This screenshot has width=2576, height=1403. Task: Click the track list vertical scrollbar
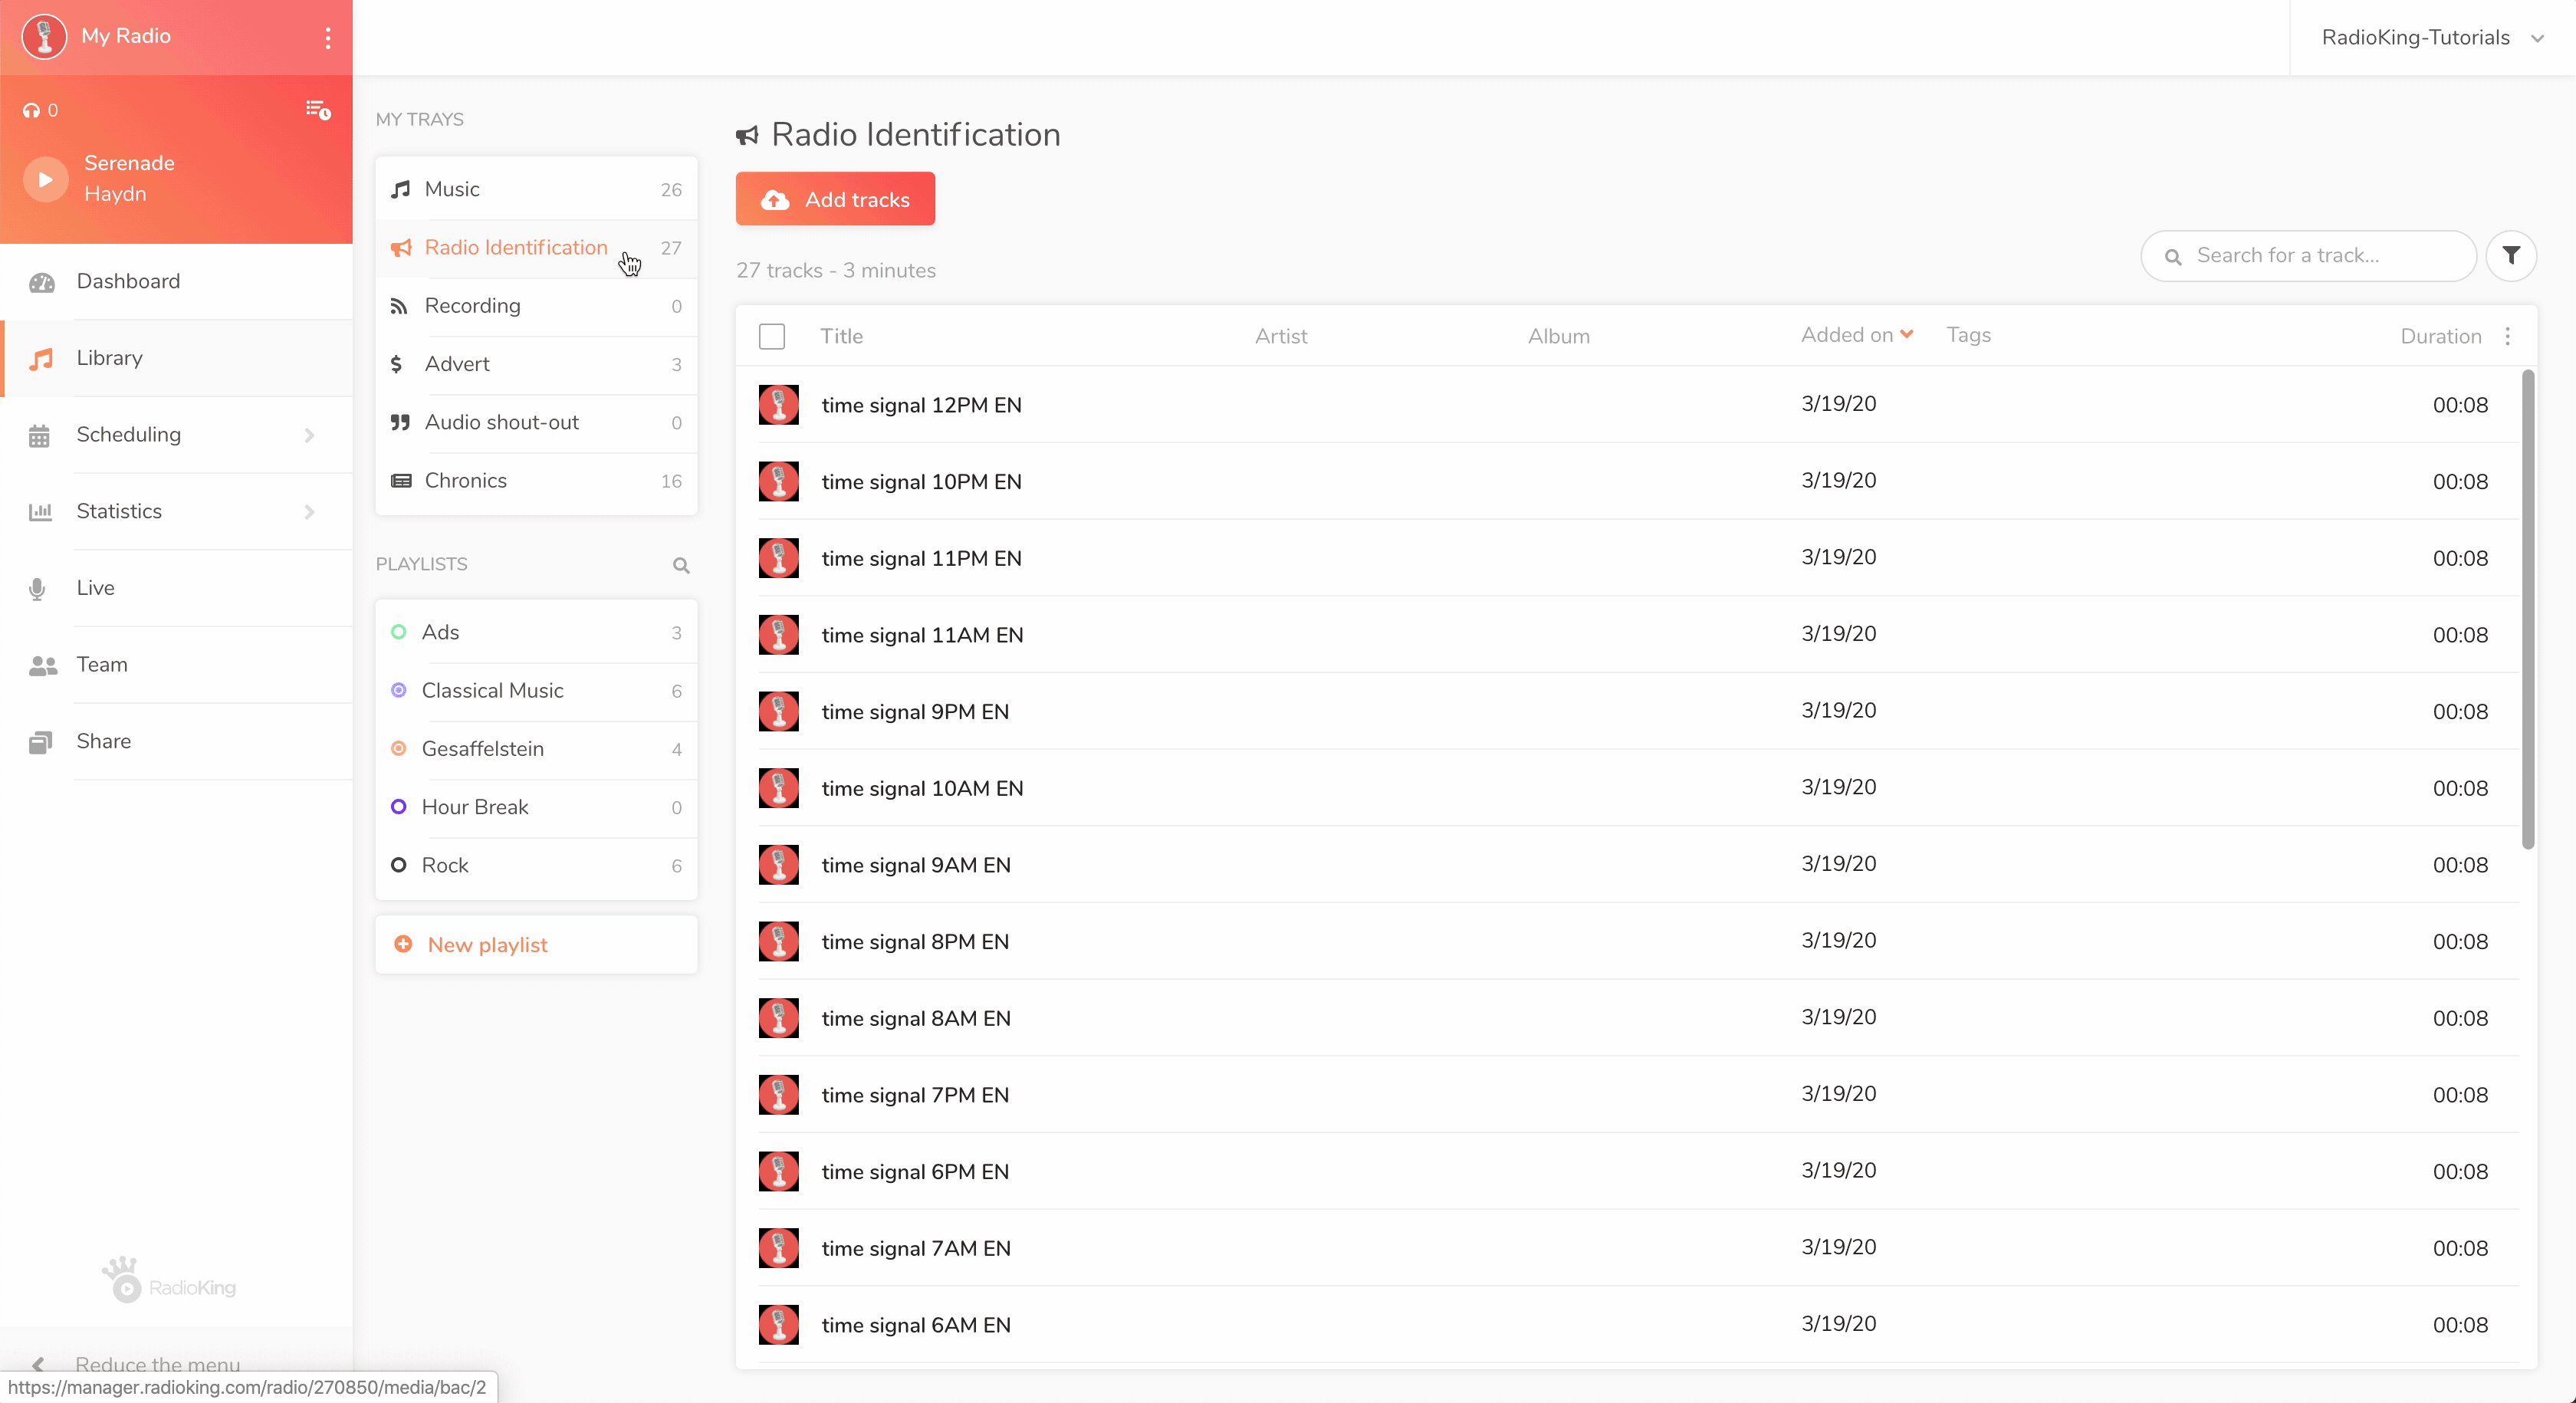2527,610
